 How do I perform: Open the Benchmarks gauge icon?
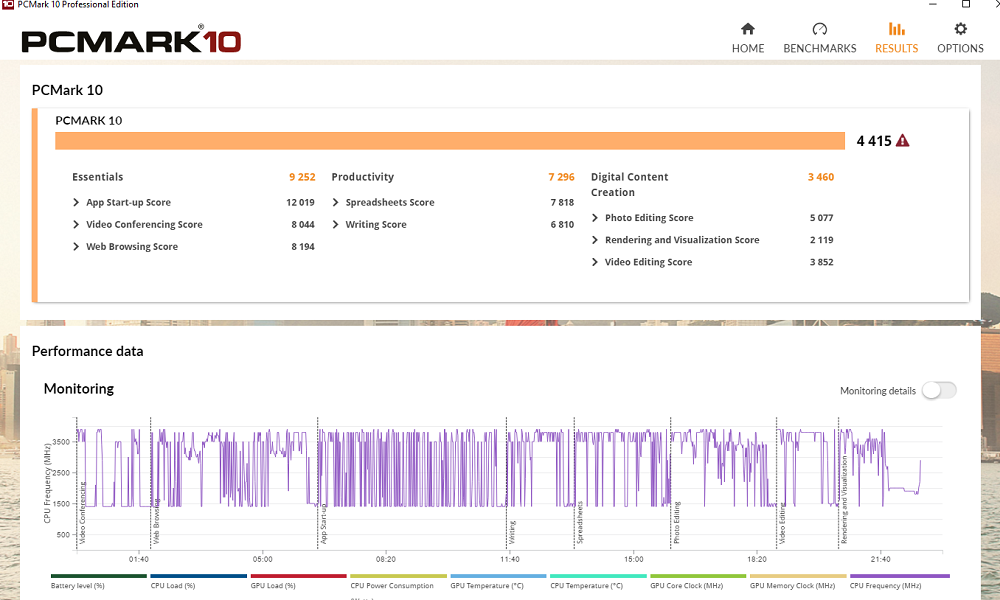point(820,29)
